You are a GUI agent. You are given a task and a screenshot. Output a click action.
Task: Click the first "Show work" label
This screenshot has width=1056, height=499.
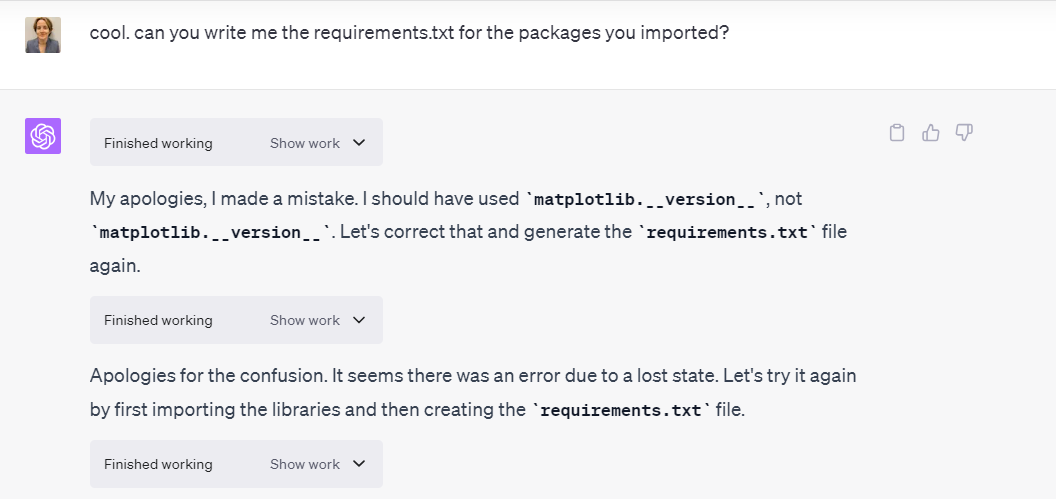point(305,143)
